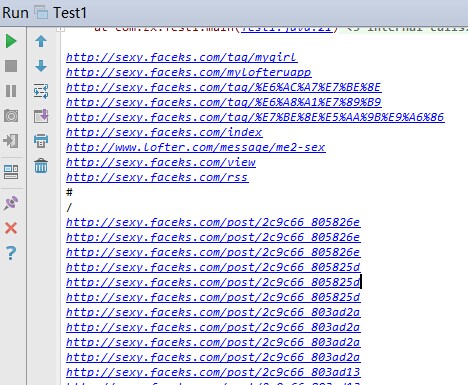
Task: Toggle soft wraps in console
Action: 41,91
